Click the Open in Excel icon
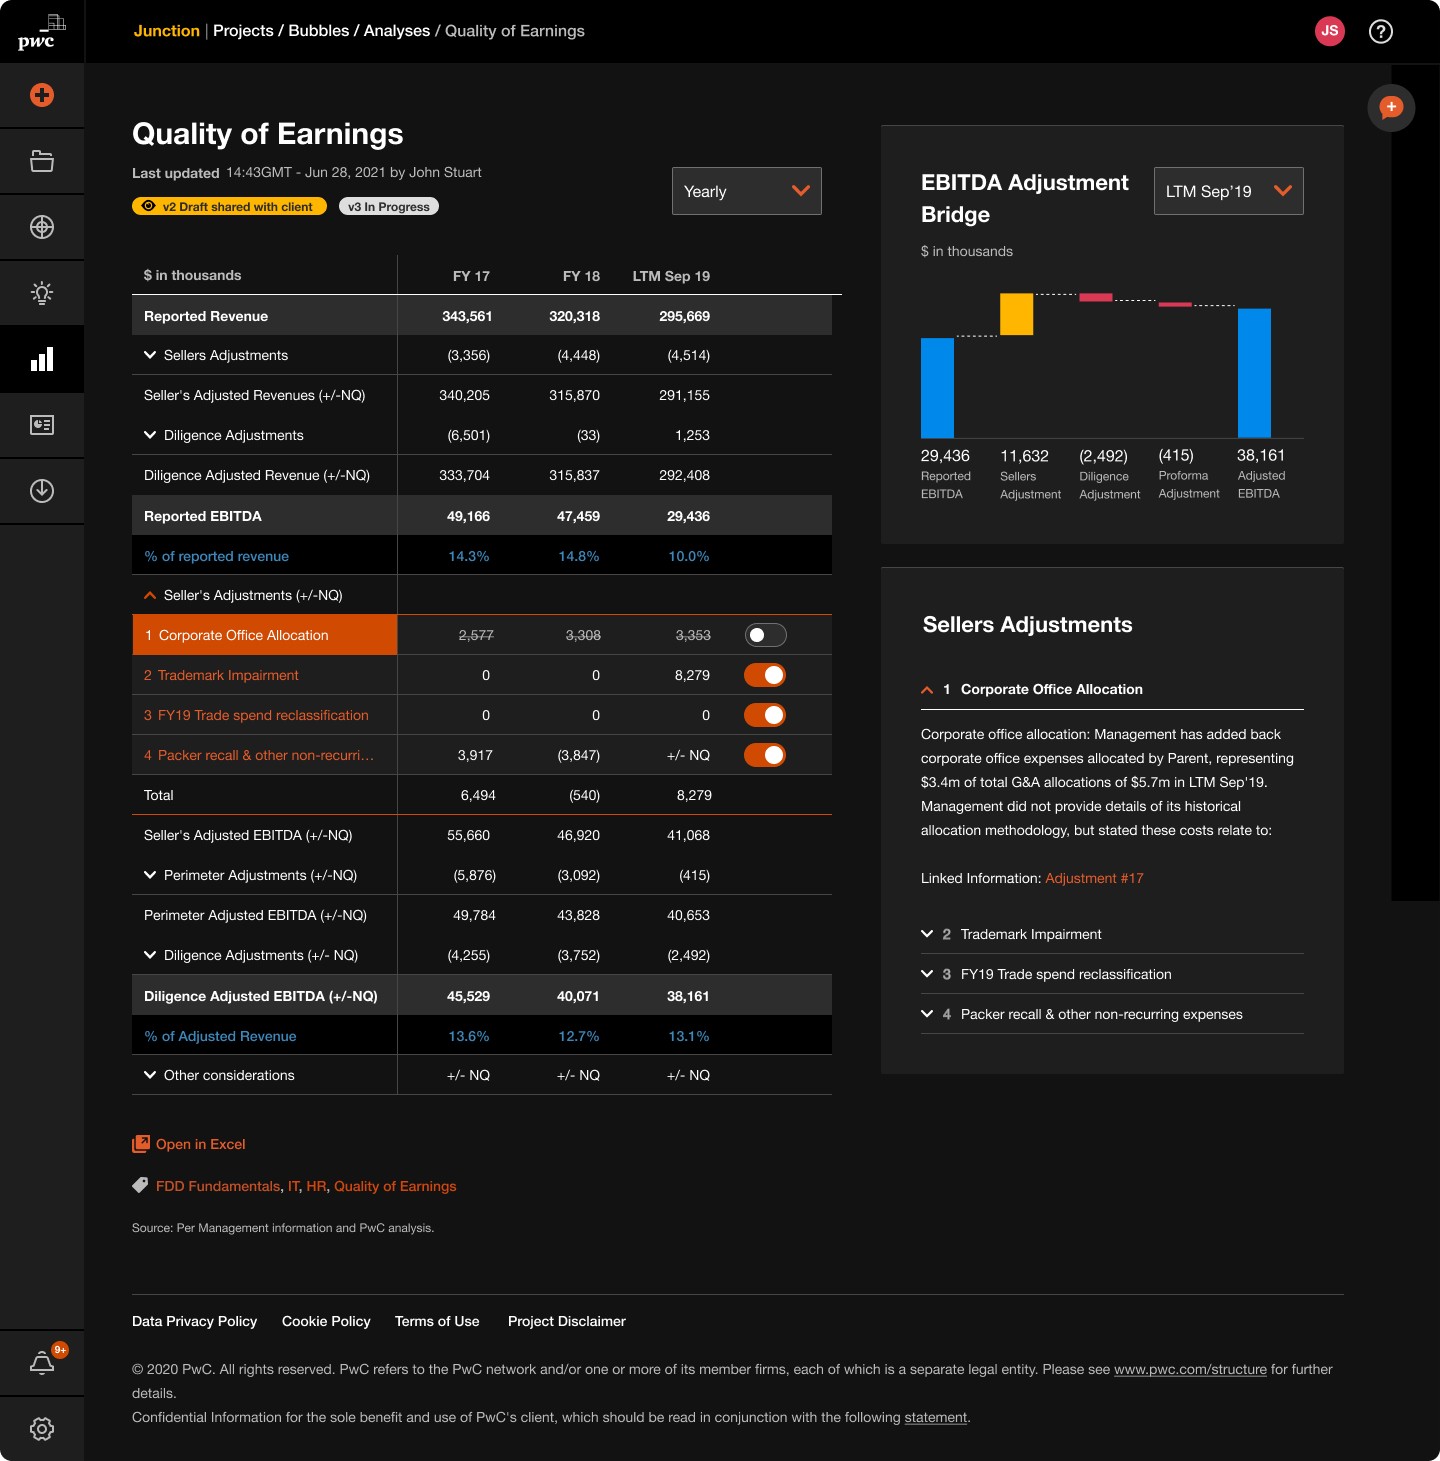The image size is (1440, 1461). (x=141, y=1144)
